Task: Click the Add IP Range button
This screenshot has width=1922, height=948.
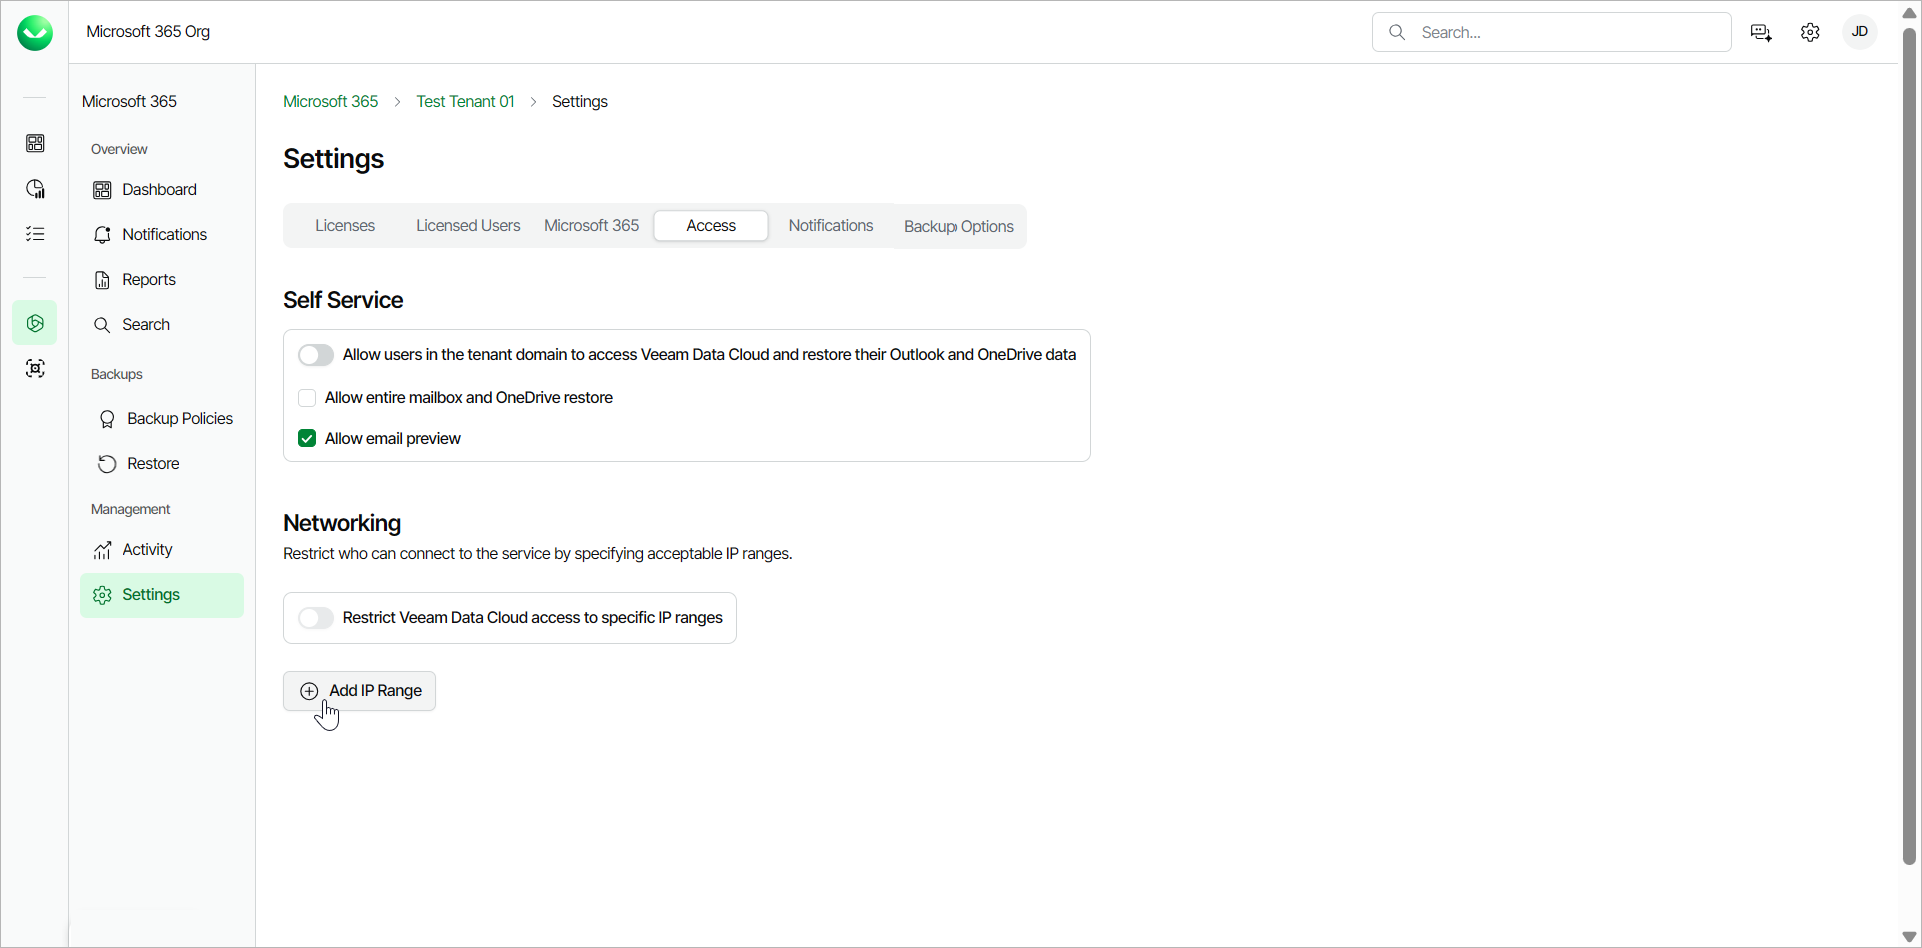Action: click(x=360, y=691)
